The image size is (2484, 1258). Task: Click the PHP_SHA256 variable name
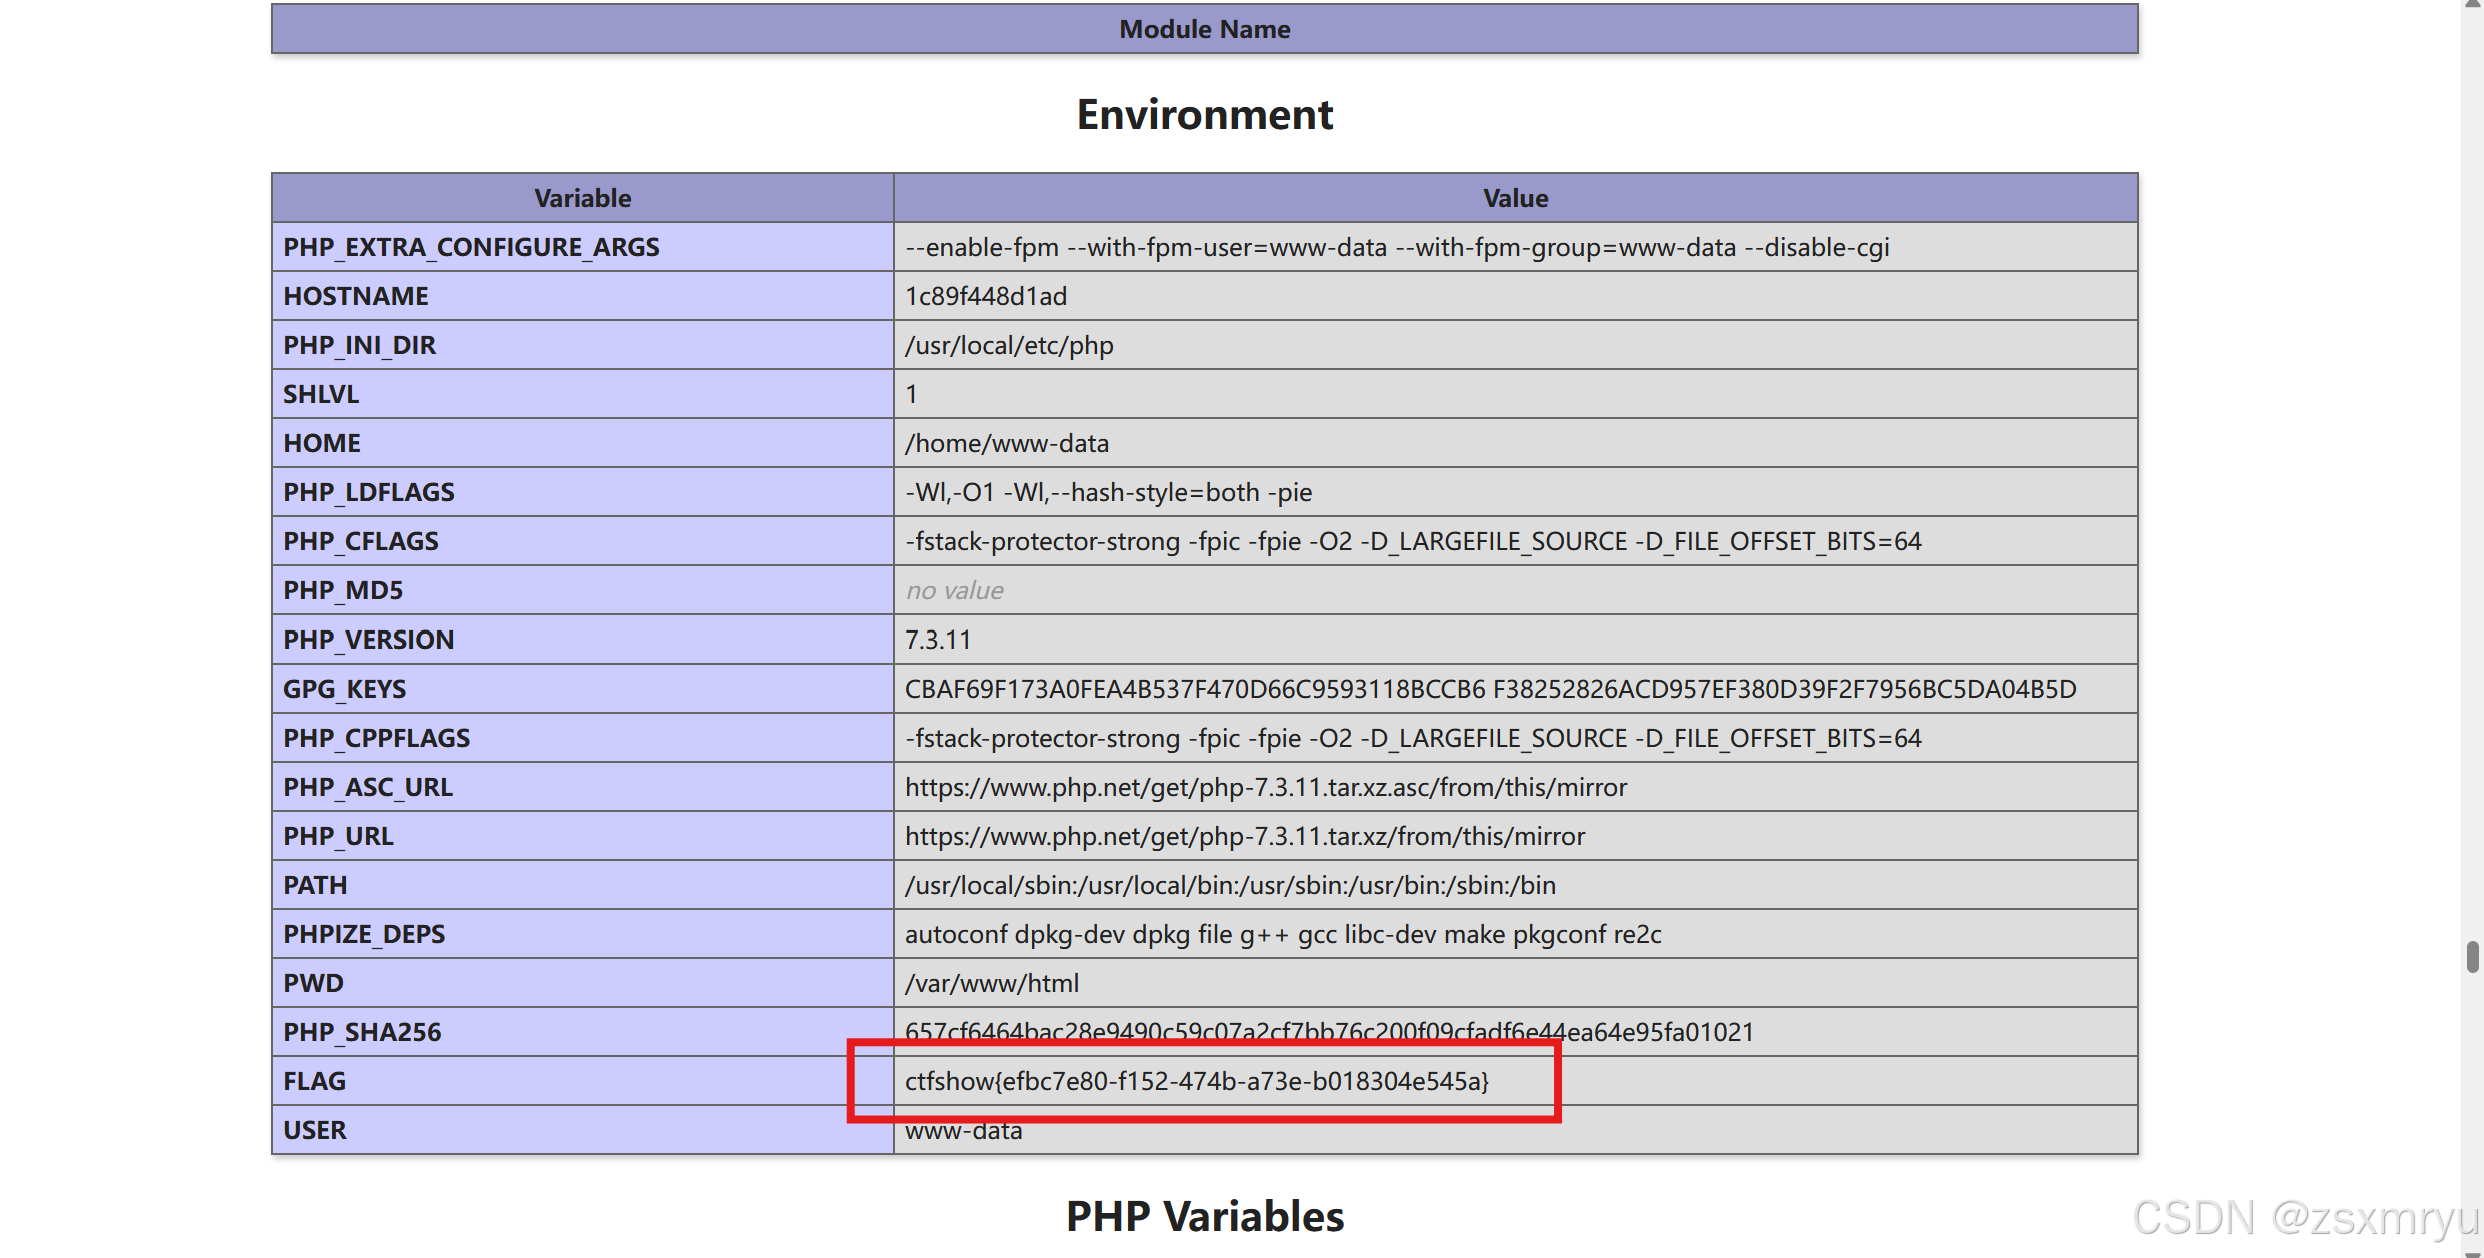tap(362, 1032)
